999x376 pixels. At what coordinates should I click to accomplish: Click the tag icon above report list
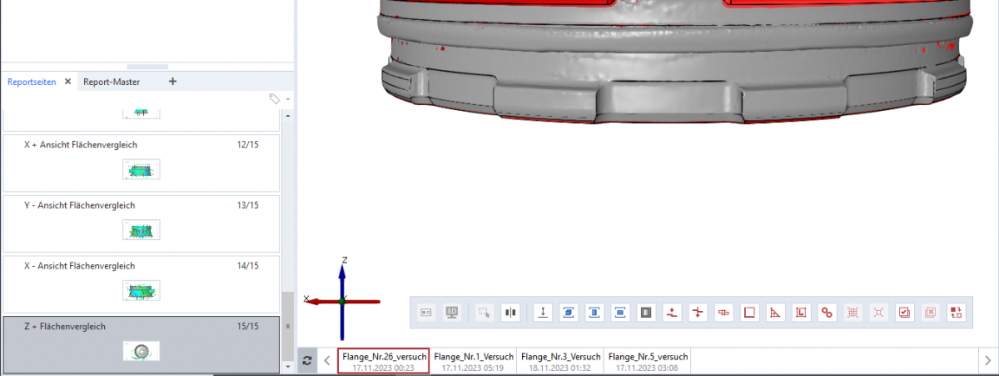[274, 99]
